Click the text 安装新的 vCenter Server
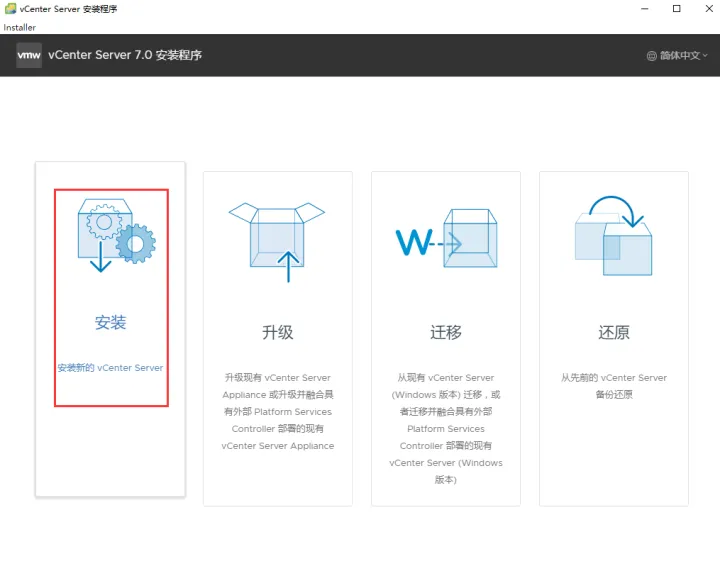 tap(110, 368)
